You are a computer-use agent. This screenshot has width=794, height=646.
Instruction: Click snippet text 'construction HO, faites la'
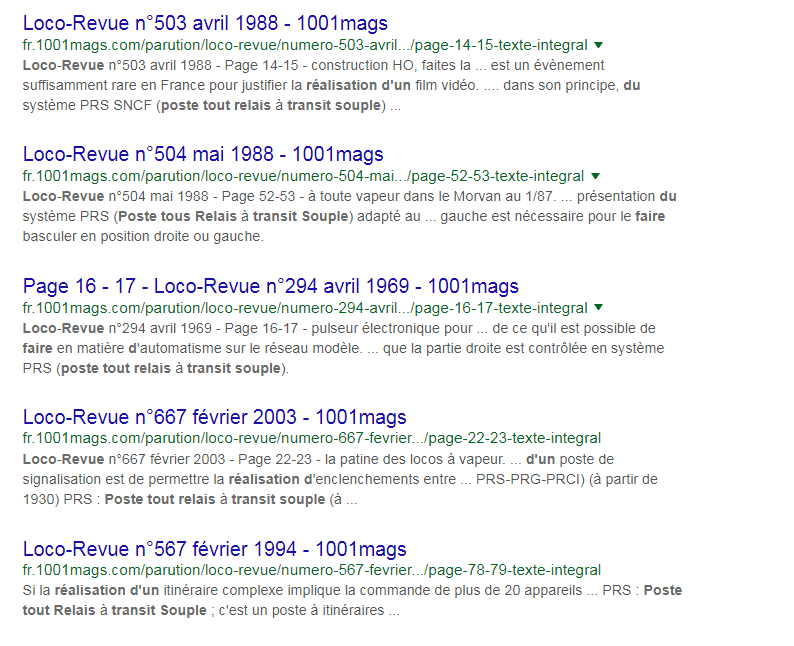pos(391,65)
